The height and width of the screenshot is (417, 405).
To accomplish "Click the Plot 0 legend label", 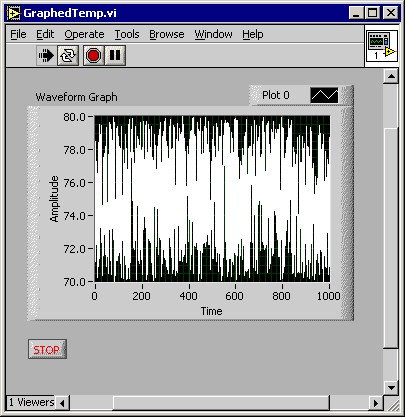I will pos(276,95).
